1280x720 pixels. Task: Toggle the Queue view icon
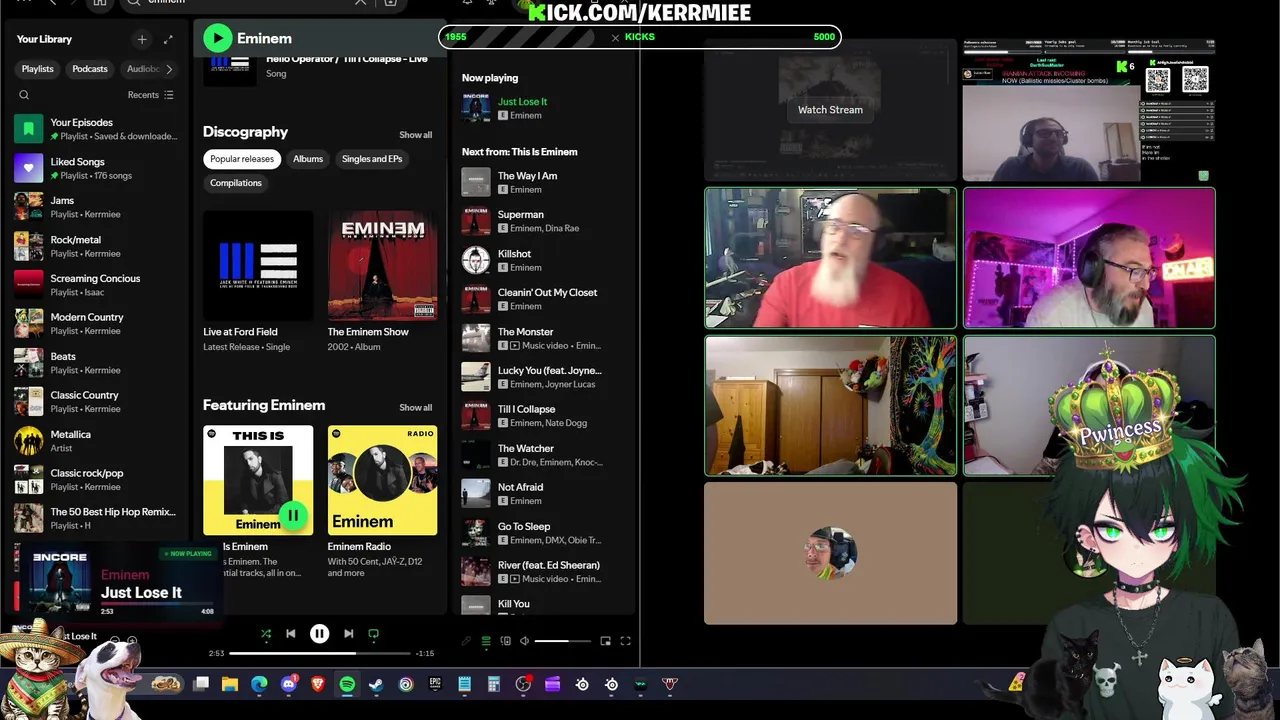point(486,641)
